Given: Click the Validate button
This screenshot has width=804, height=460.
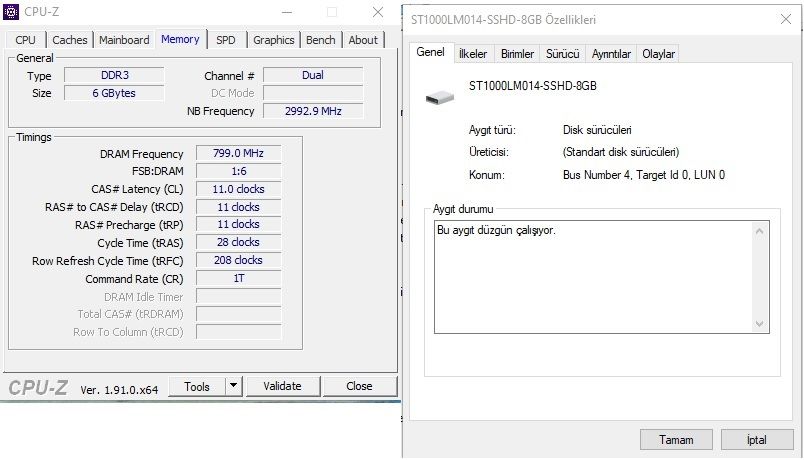Looking at the screenshot, I should click(x=283, y=386).
